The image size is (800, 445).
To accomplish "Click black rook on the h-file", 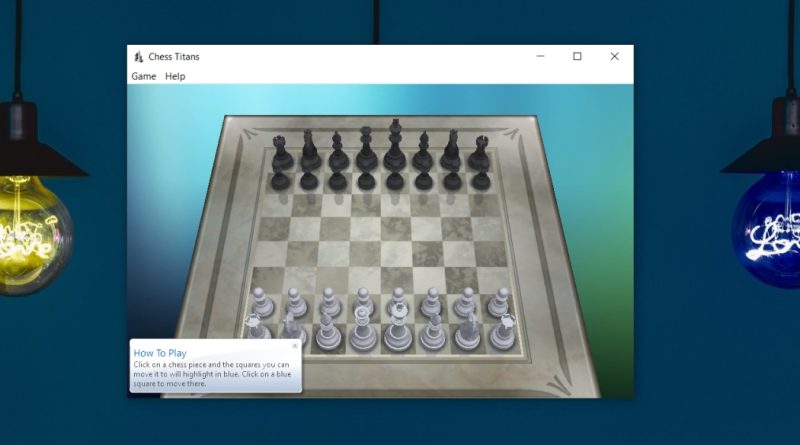I will pos(479,153).
